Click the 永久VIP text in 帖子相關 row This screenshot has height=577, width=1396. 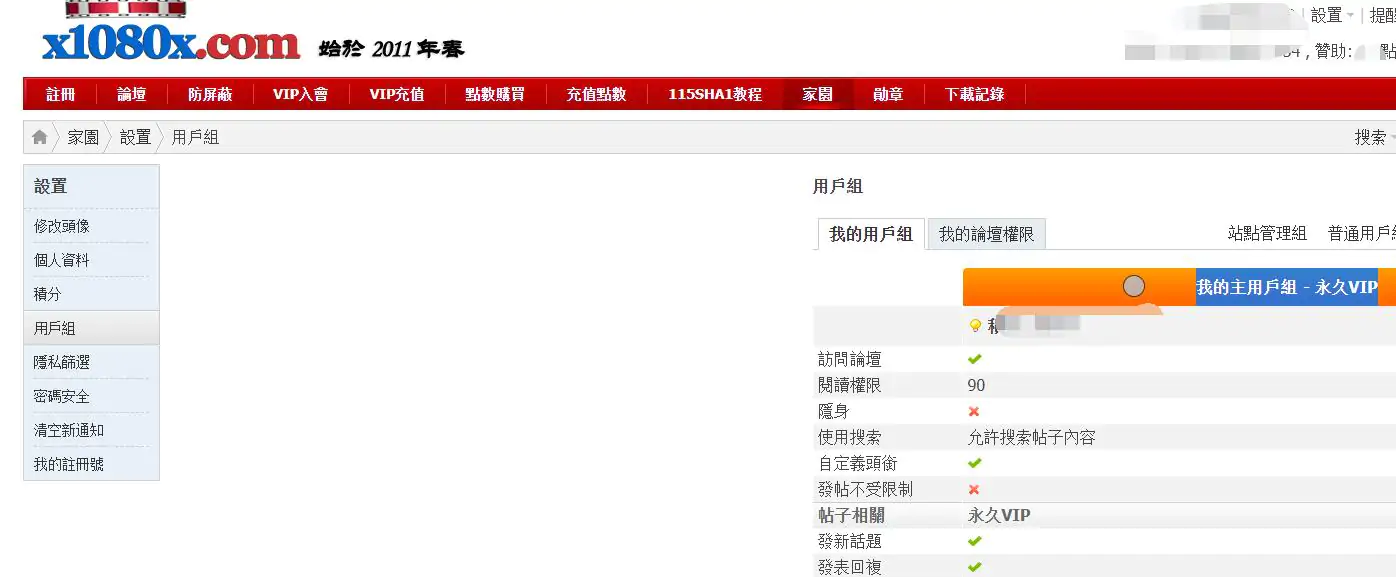[999, 516]
